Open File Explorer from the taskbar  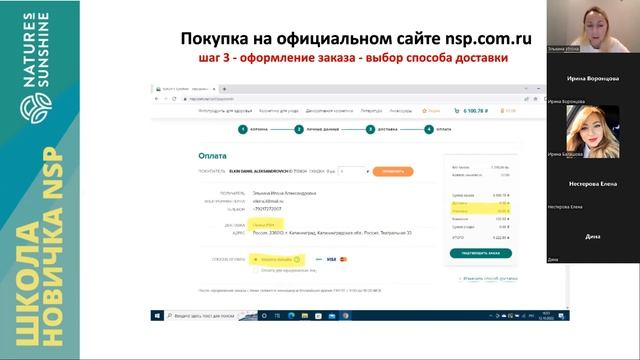pos(305,316)
